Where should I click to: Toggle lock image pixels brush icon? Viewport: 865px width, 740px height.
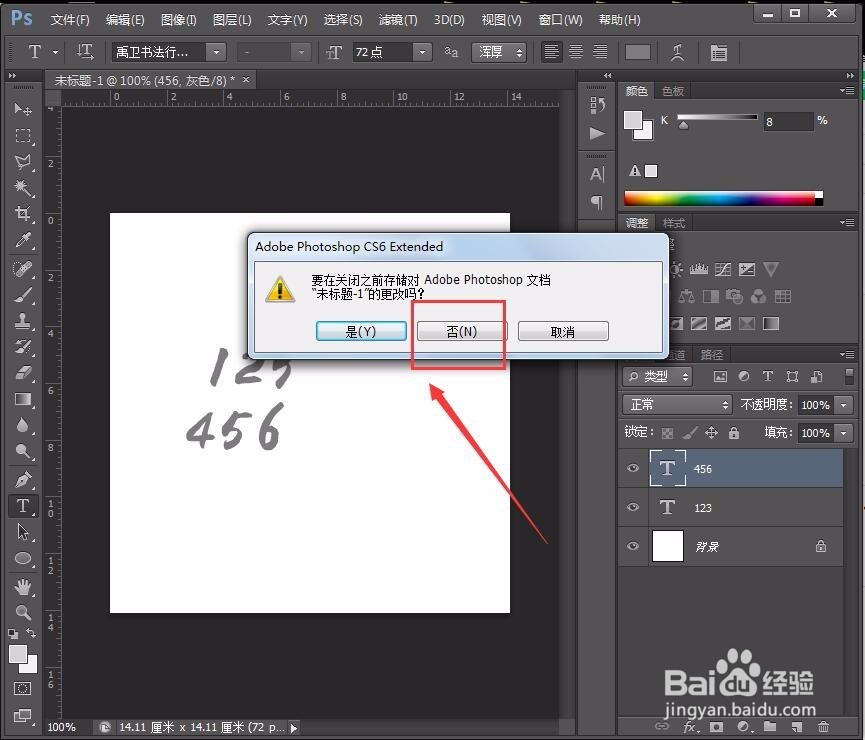[690, 433]
